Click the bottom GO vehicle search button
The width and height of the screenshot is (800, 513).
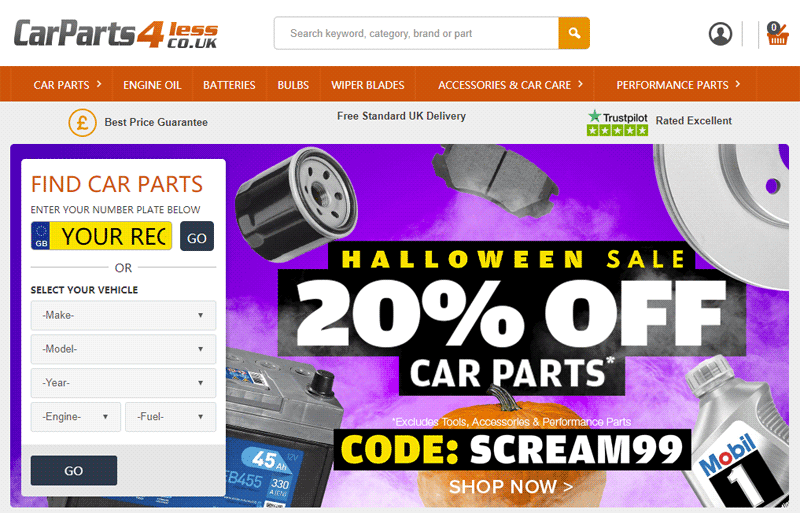[x=74, y=471]
